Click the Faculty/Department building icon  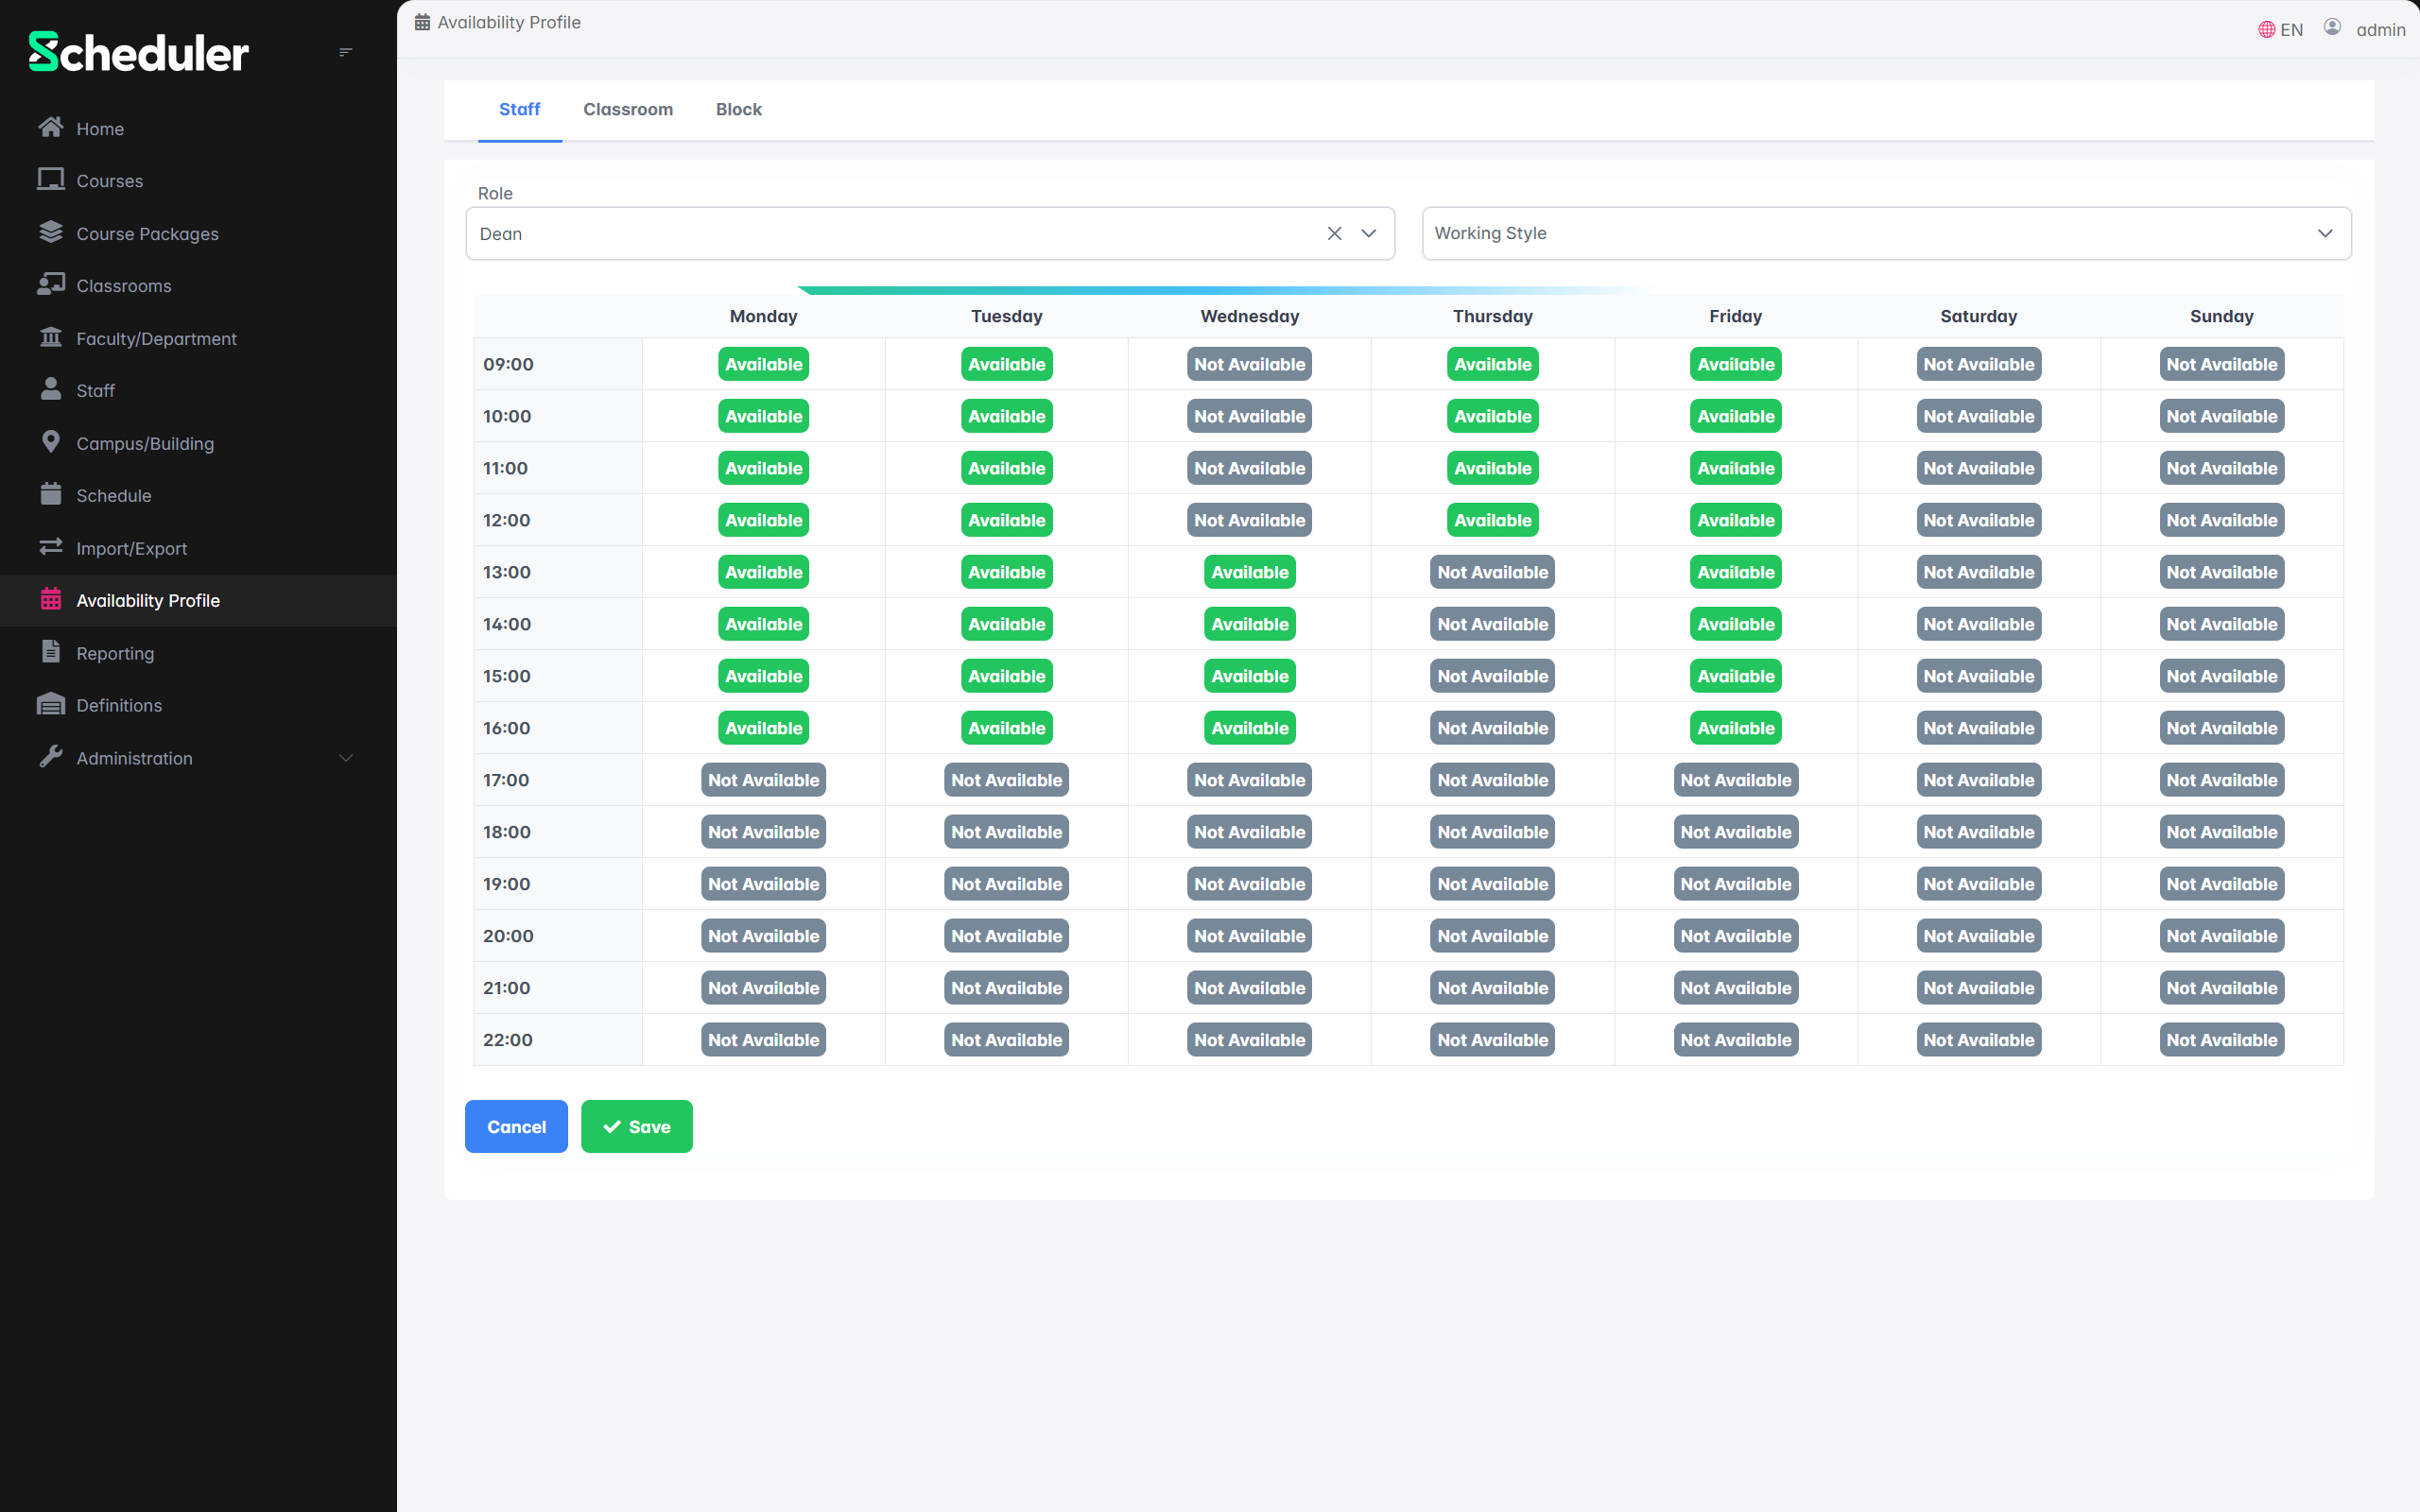50,337
